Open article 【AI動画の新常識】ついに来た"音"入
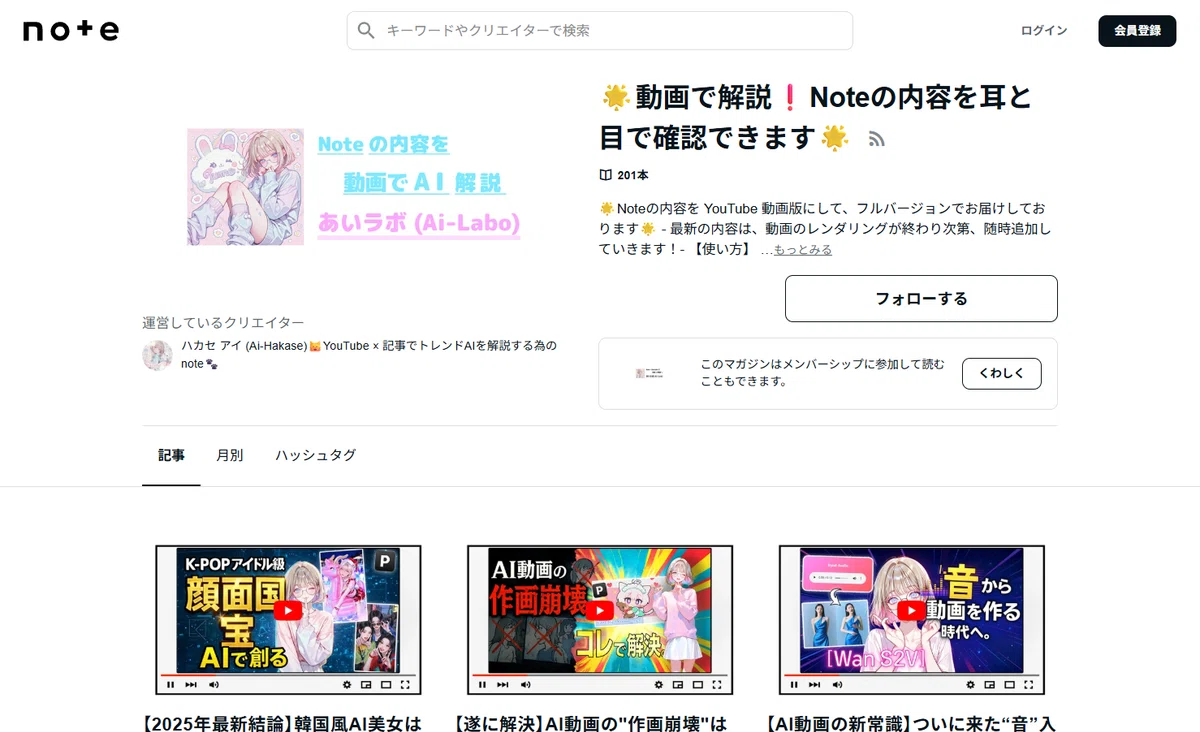The height and width of the screenshot is (732, 1200). click(911, 722)
